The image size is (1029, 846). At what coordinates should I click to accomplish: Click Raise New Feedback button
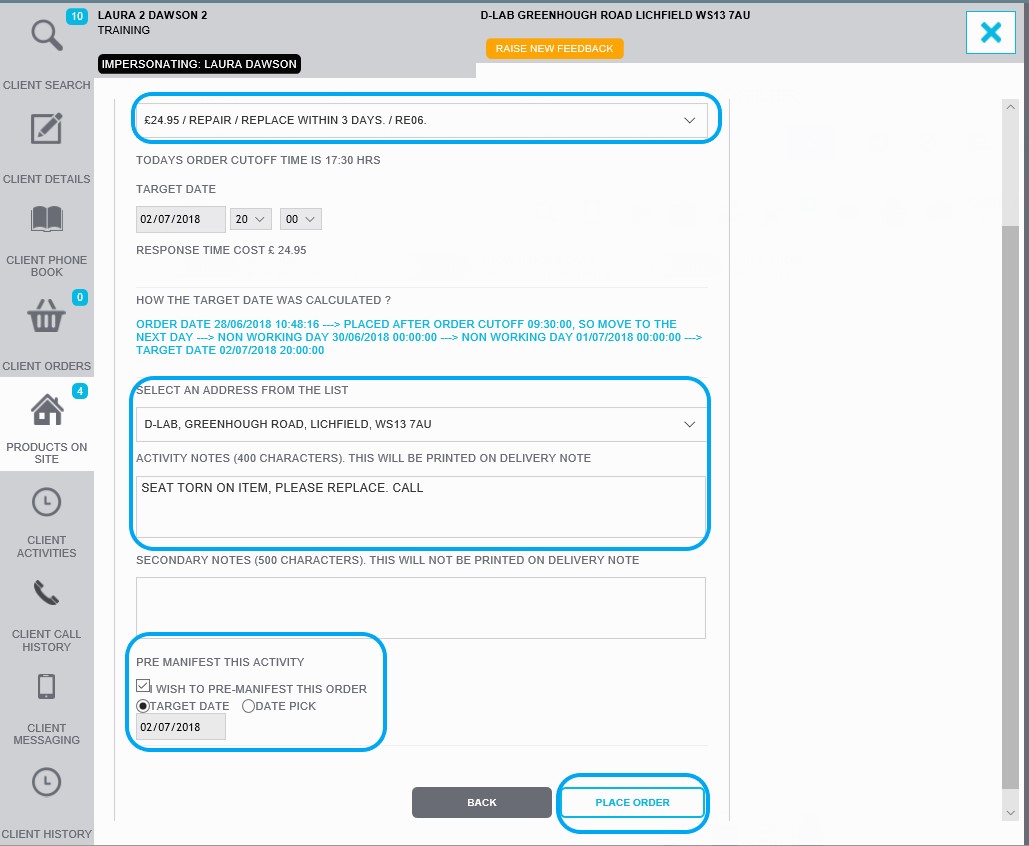pyautogui.click(x=555, y=49)
